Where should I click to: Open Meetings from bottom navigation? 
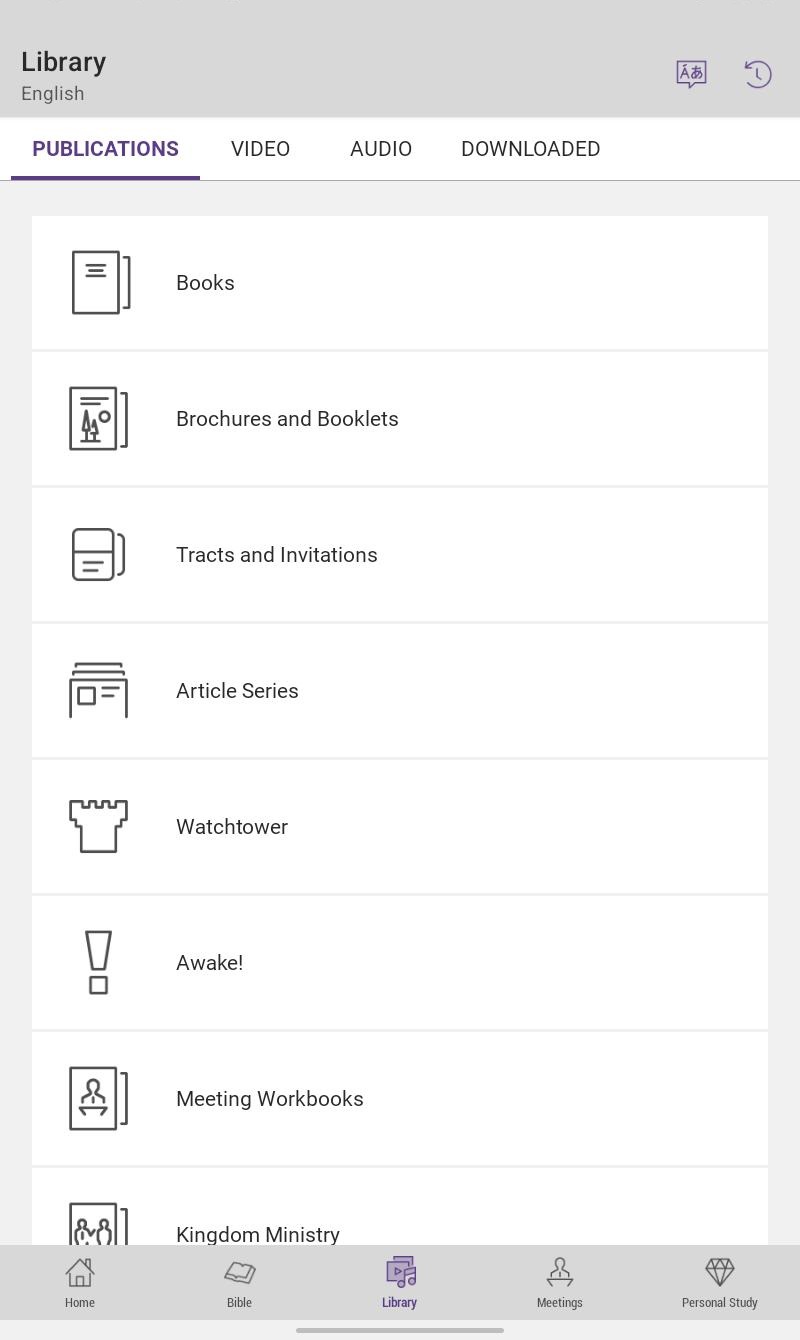(x=560, y=1283)
